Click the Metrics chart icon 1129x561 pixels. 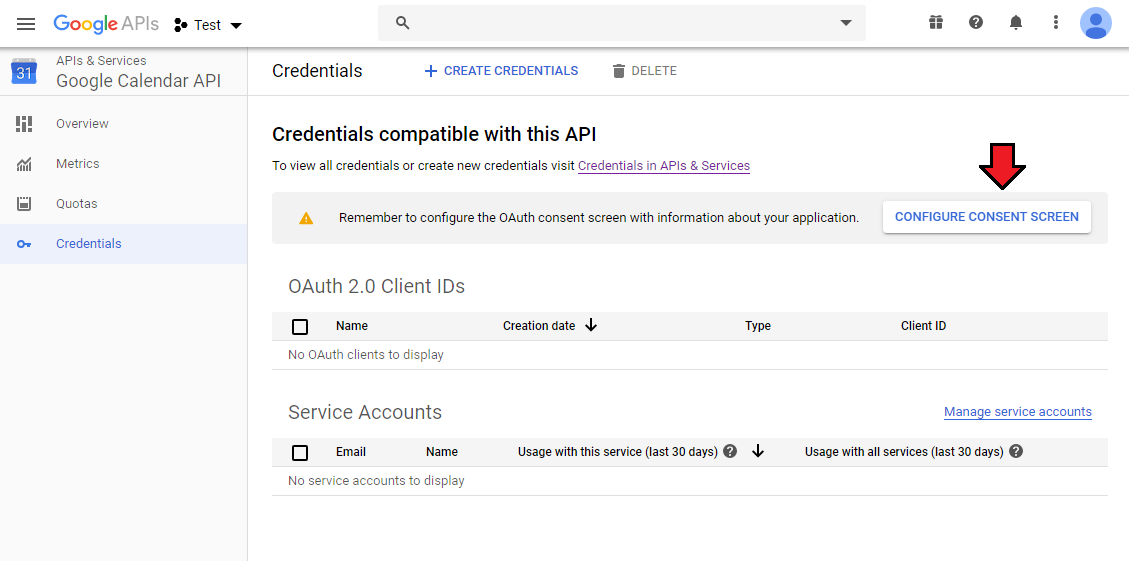pos(24,164)
